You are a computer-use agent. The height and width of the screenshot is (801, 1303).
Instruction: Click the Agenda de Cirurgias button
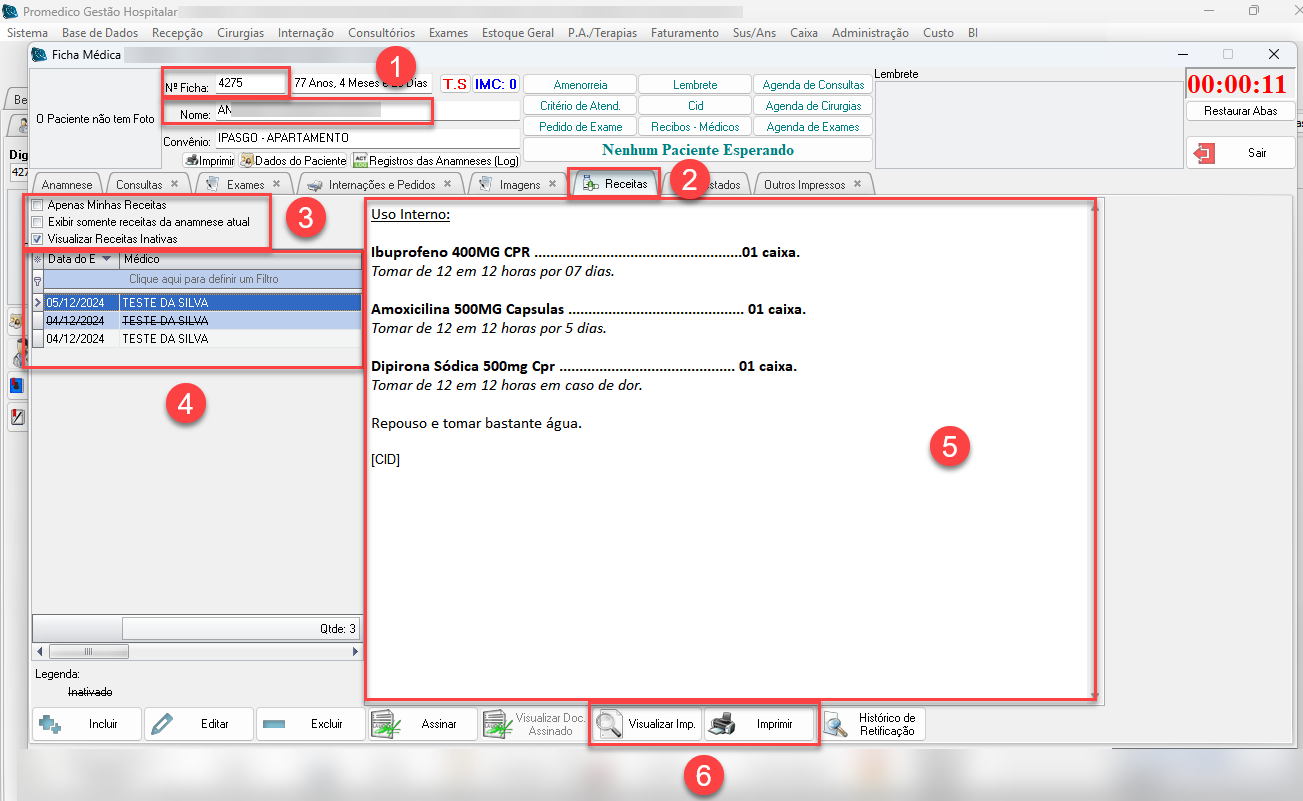(812, 106)
